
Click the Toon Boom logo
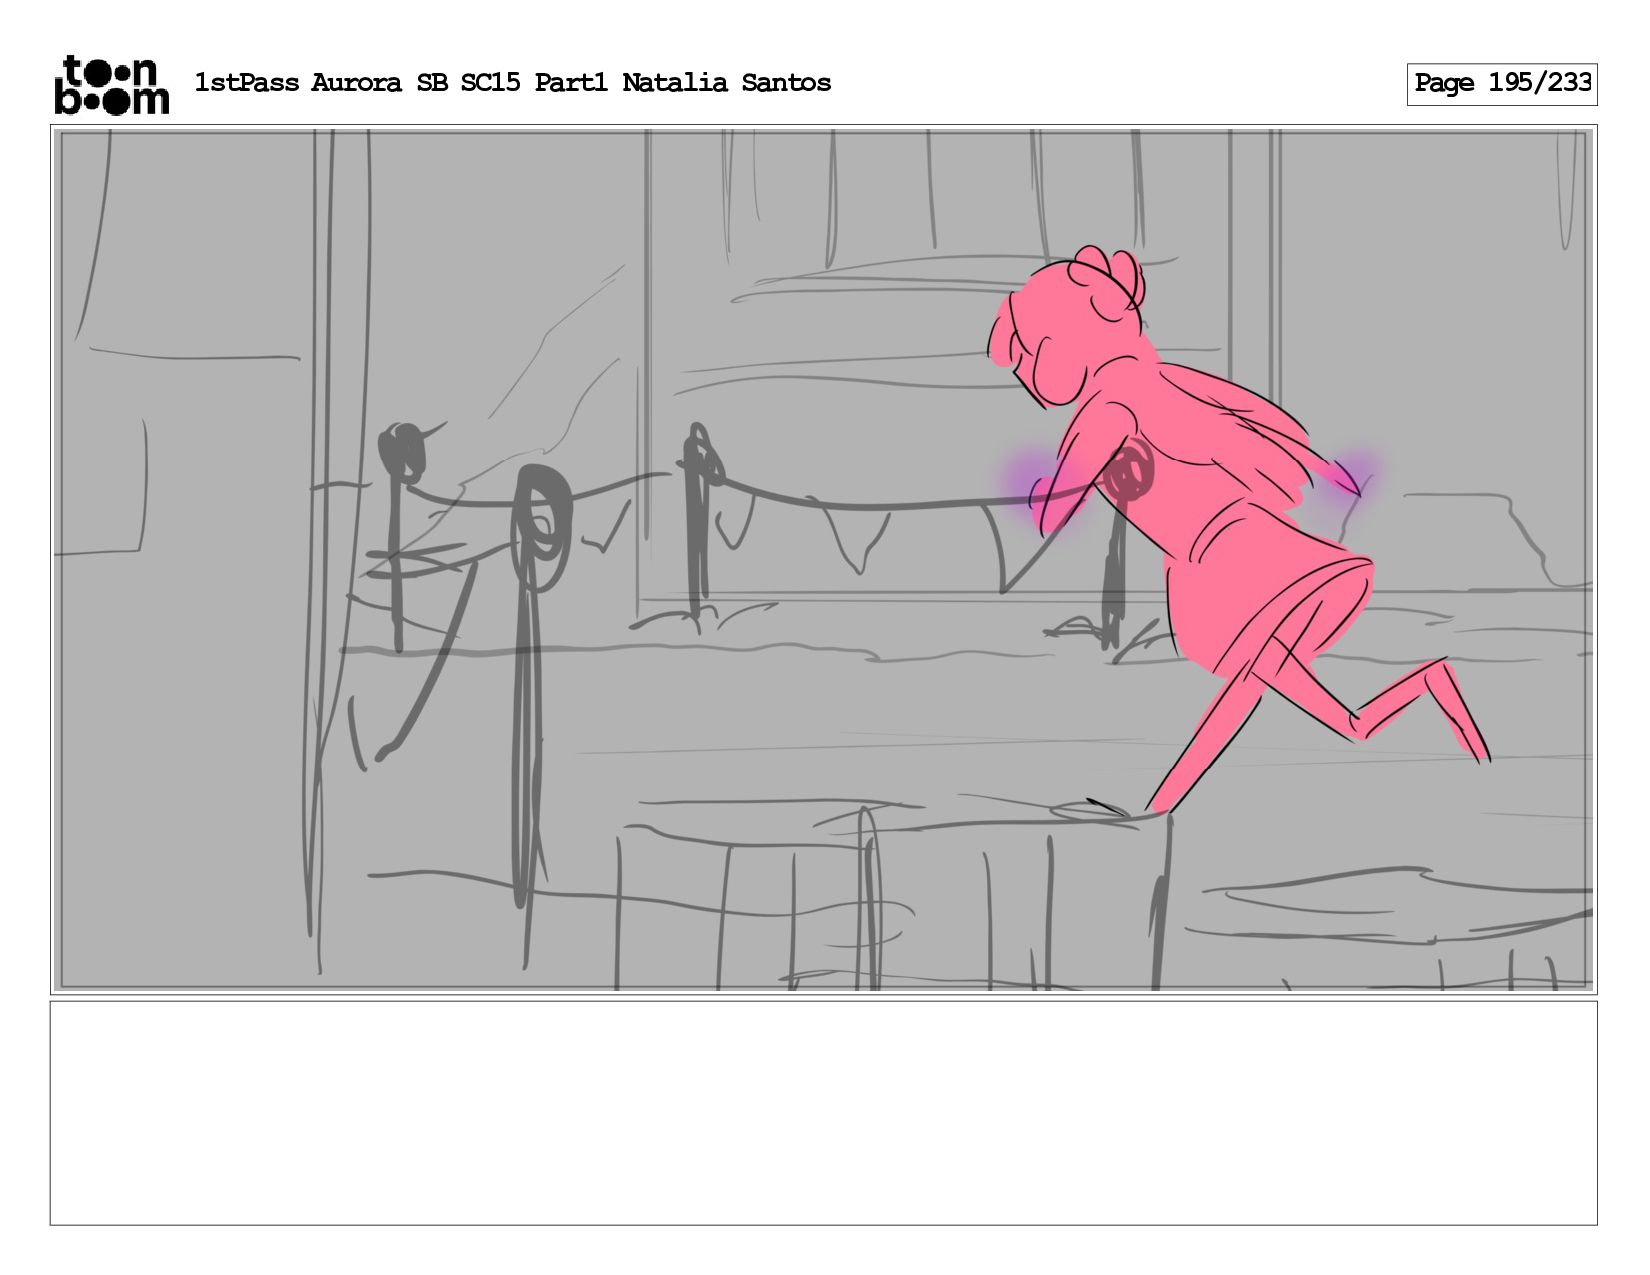point(111,84)
